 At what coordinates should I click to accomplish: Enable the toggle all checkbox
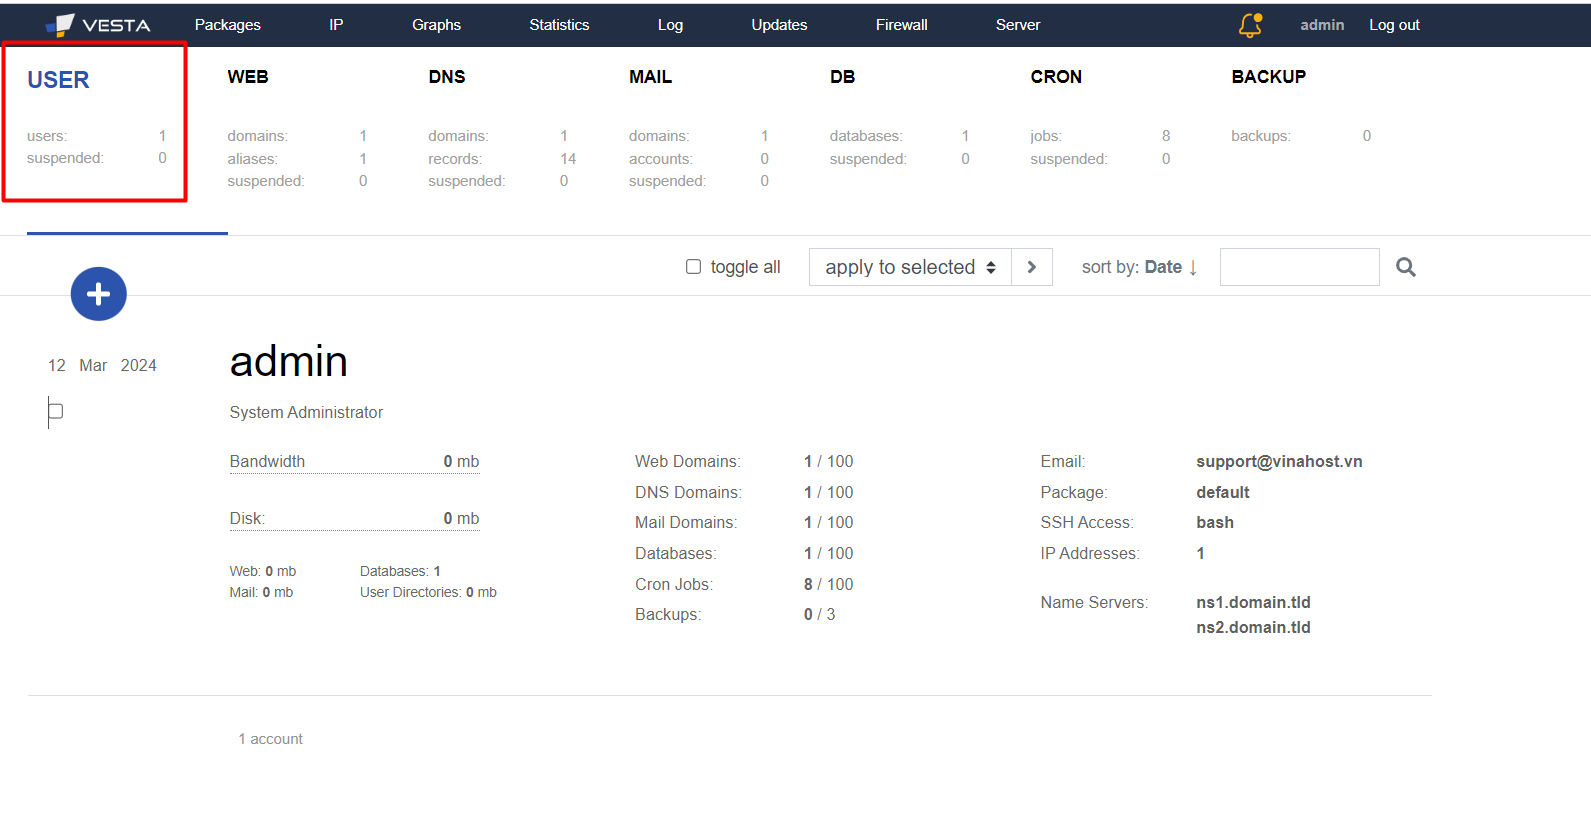click(x=693, y=267)
